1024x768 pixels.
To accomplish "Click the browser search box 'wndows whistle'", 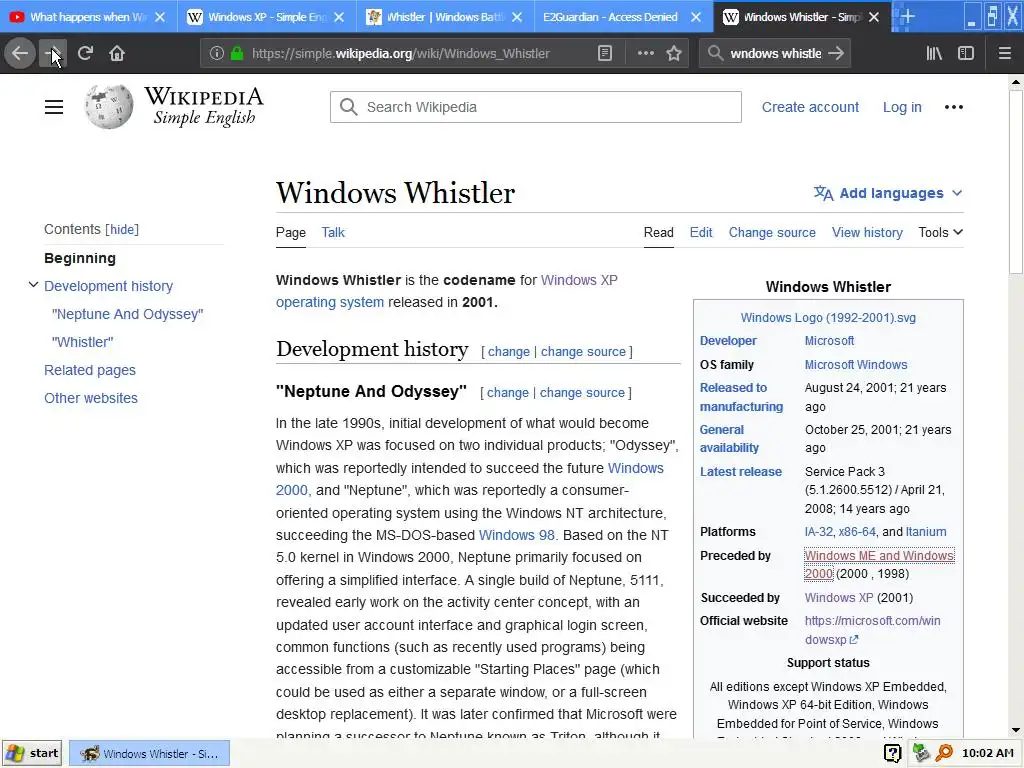I will click(776, 54).
